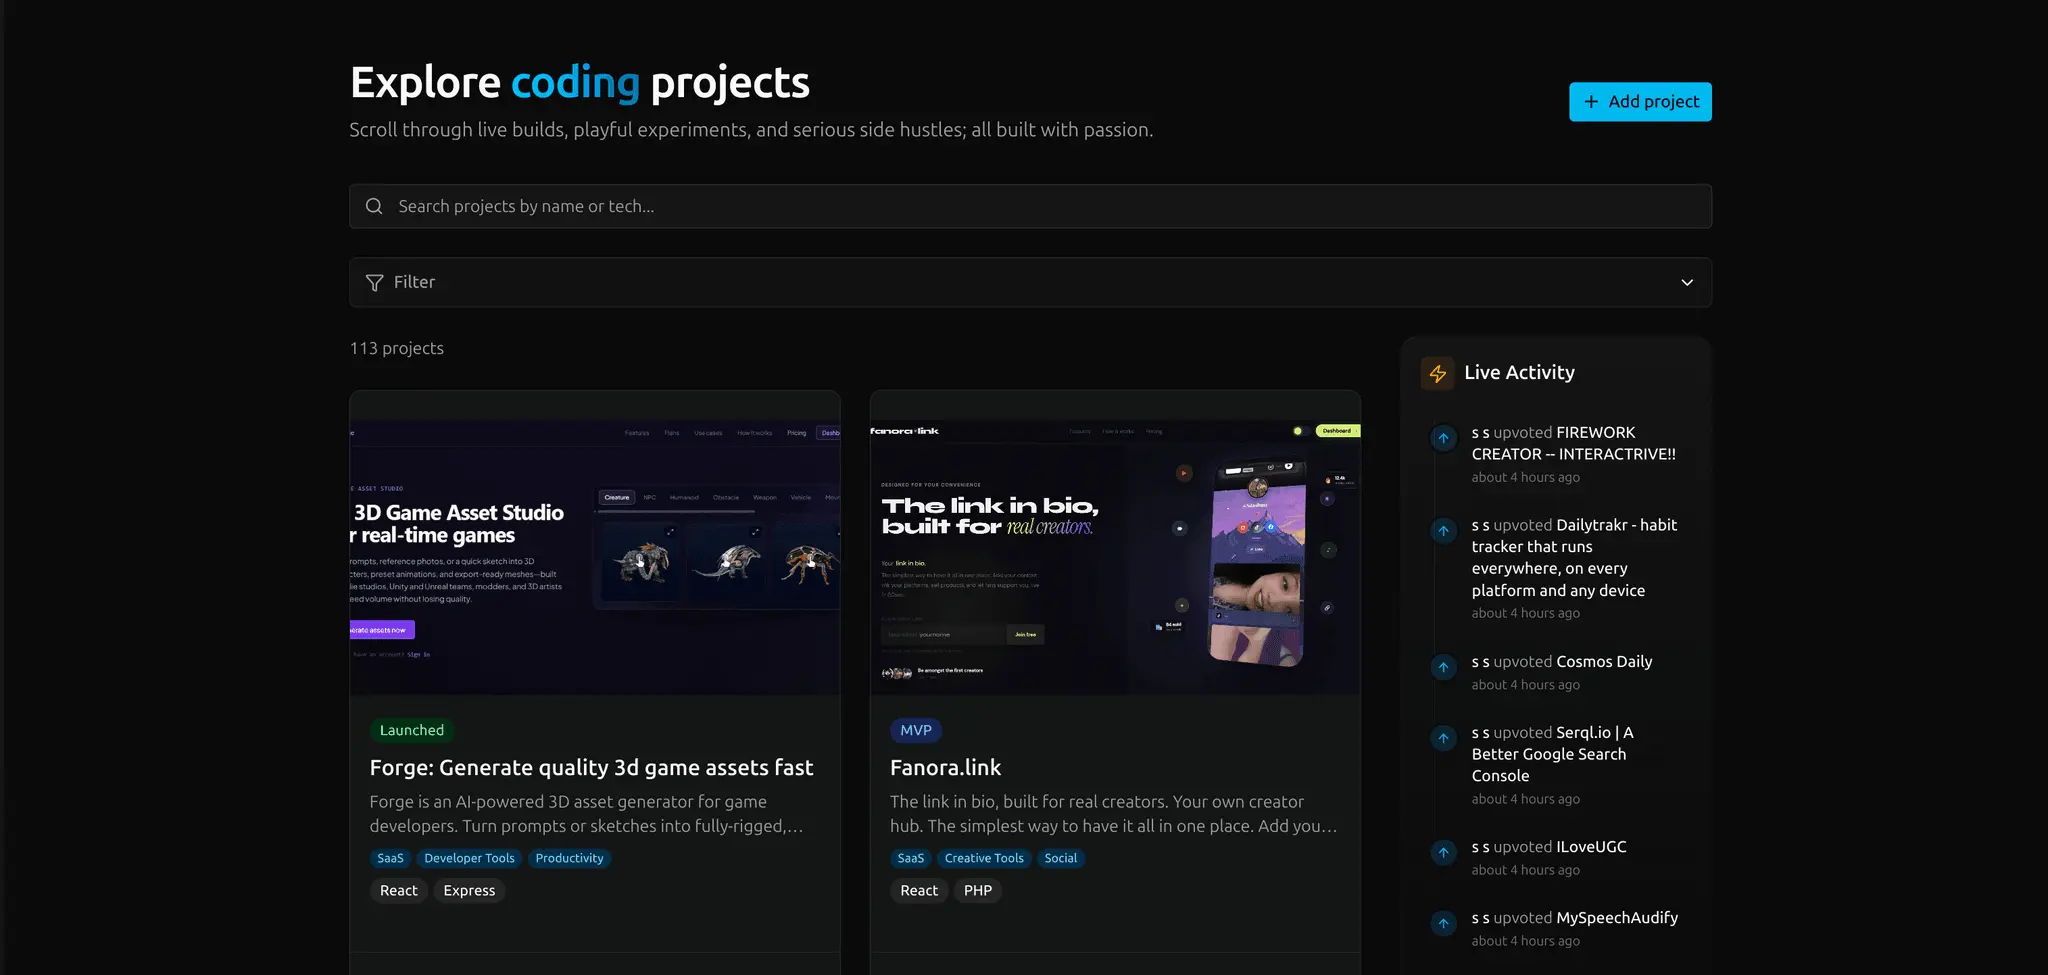
Task: Select the Social tag
Action: tap(1061, 858)
